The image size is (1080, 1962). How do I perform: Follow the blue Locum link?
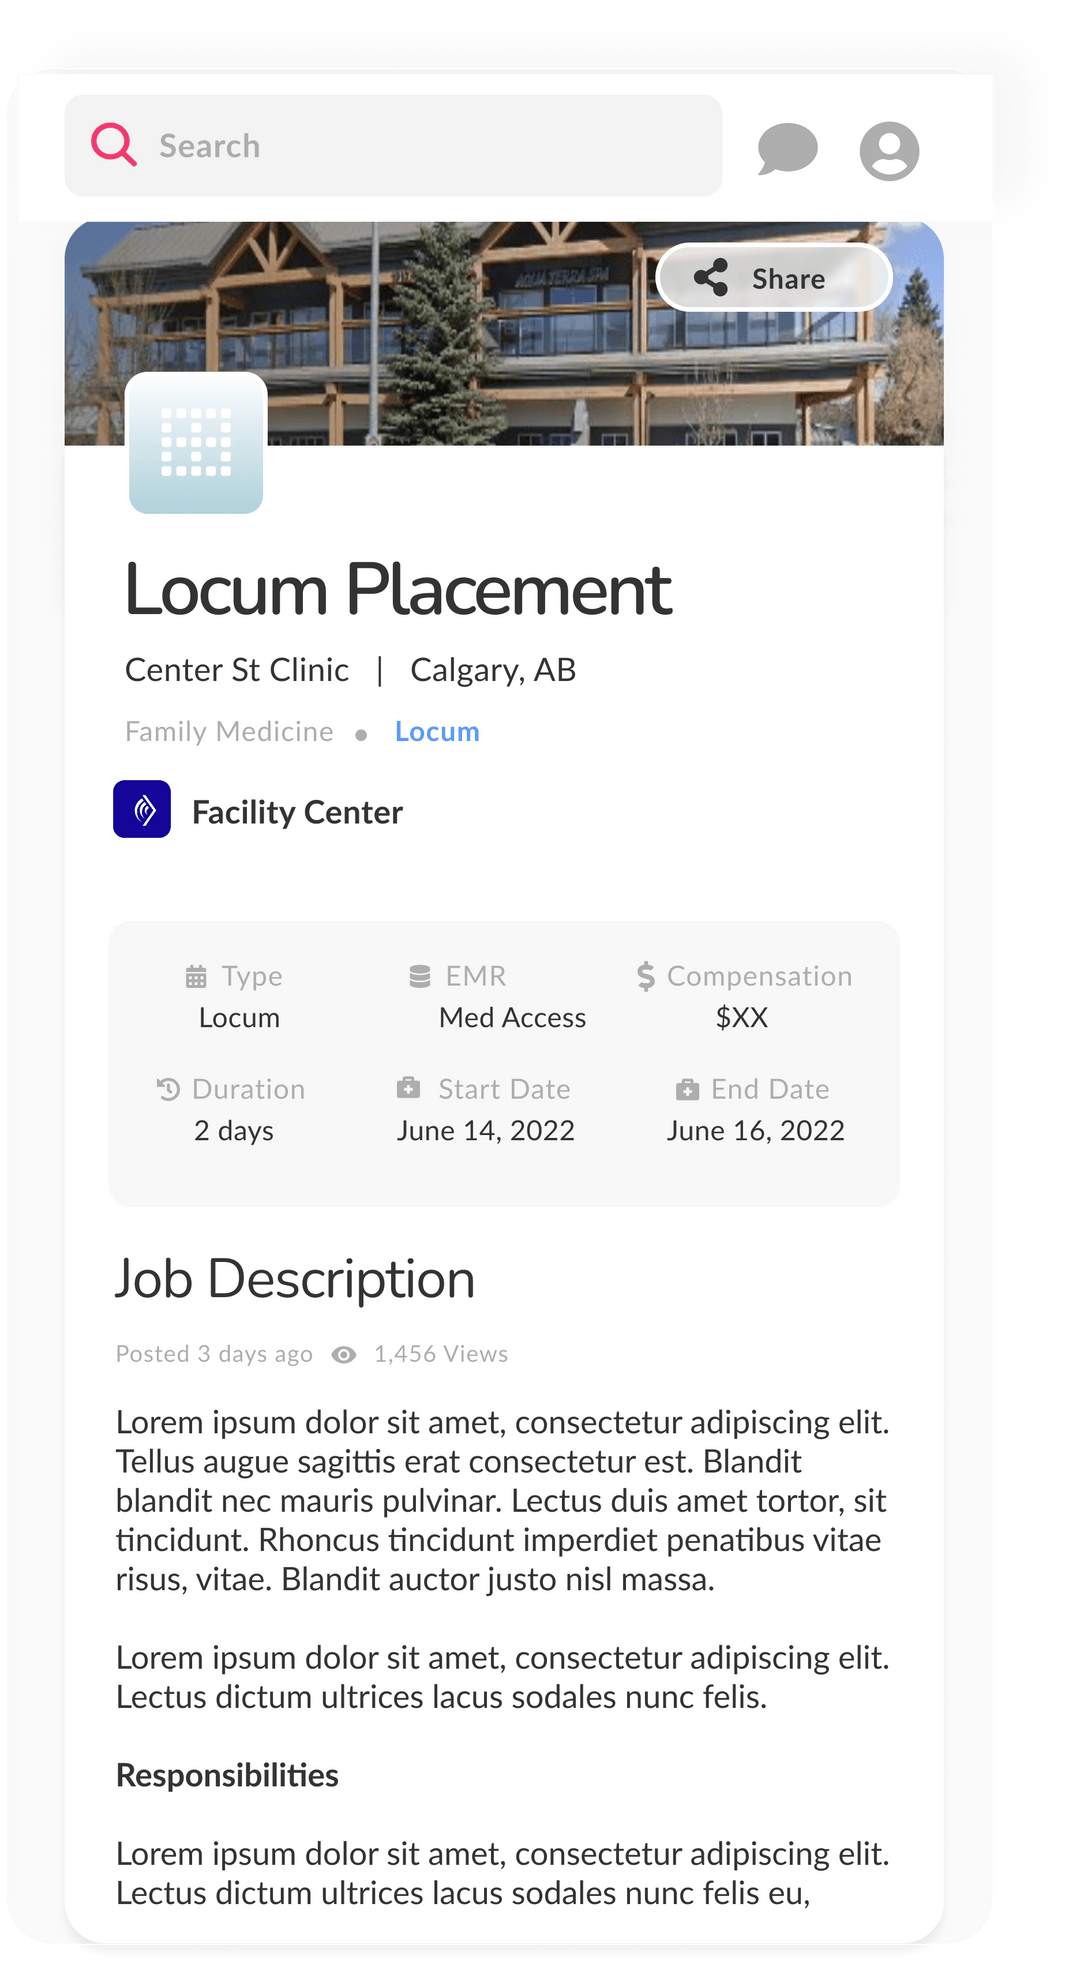pyautogui.click(x=437, y=732)
